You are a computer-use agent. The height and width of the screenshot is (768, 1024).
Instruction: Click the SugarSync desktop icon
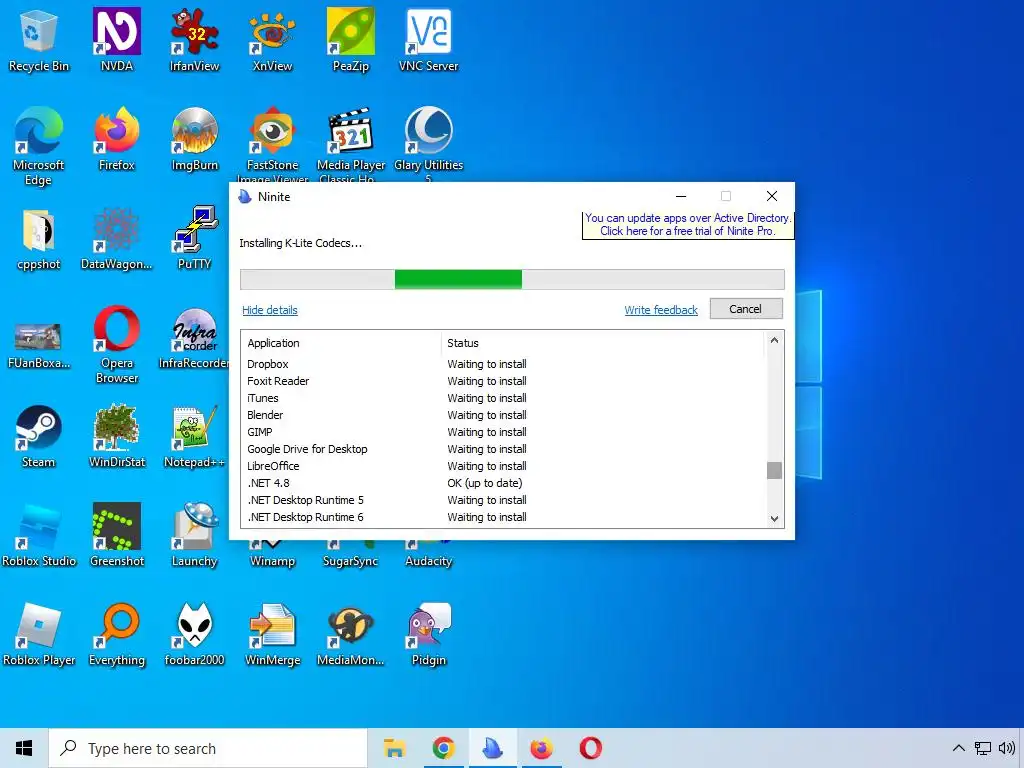[x=351, y=555]
